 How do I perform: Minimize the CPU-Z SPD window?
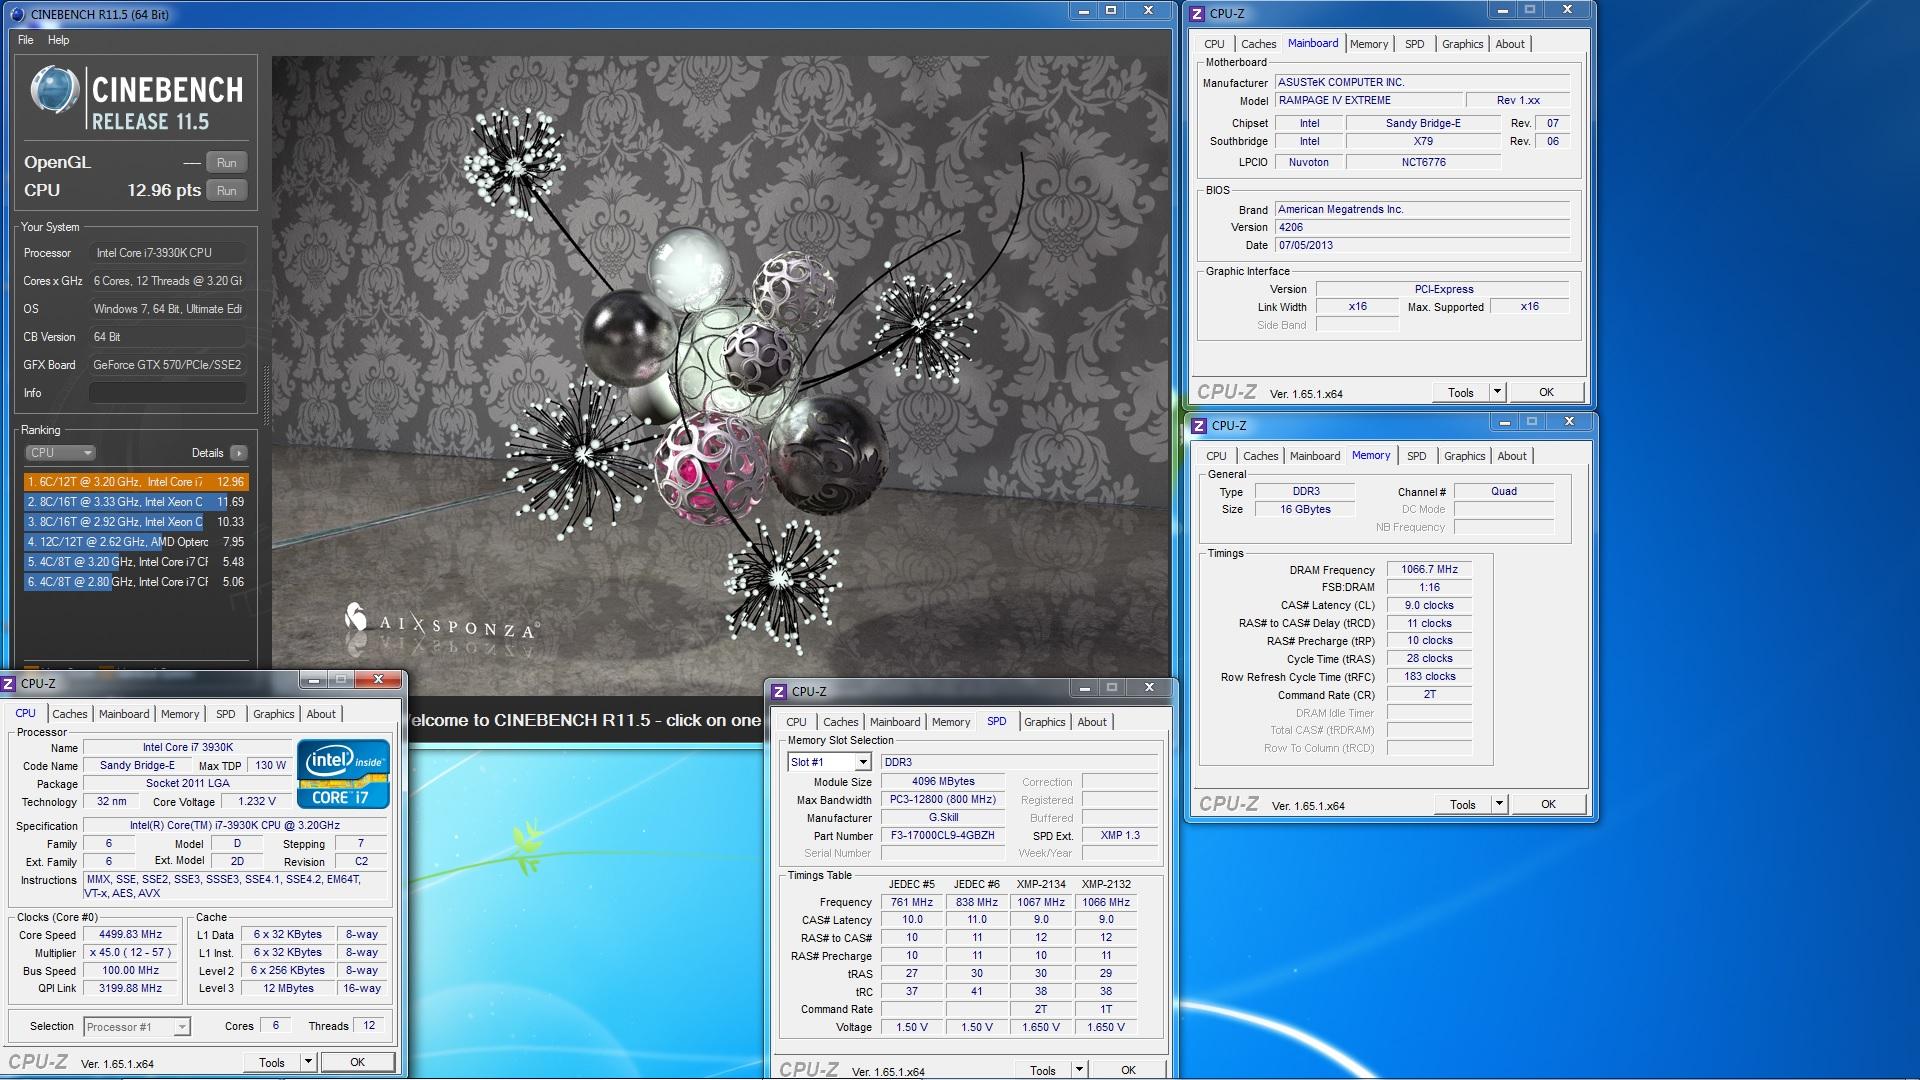(1084, 688)
